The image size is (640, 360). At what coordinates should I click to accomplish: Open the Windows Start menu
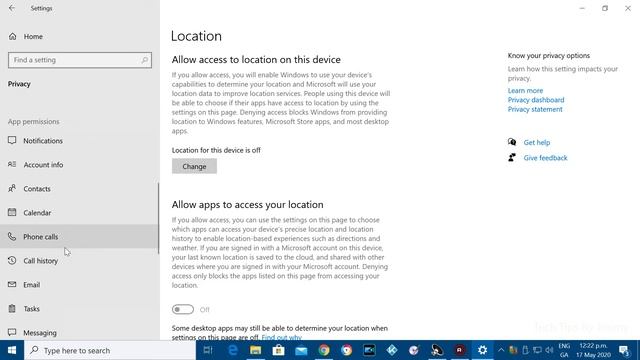12,350
